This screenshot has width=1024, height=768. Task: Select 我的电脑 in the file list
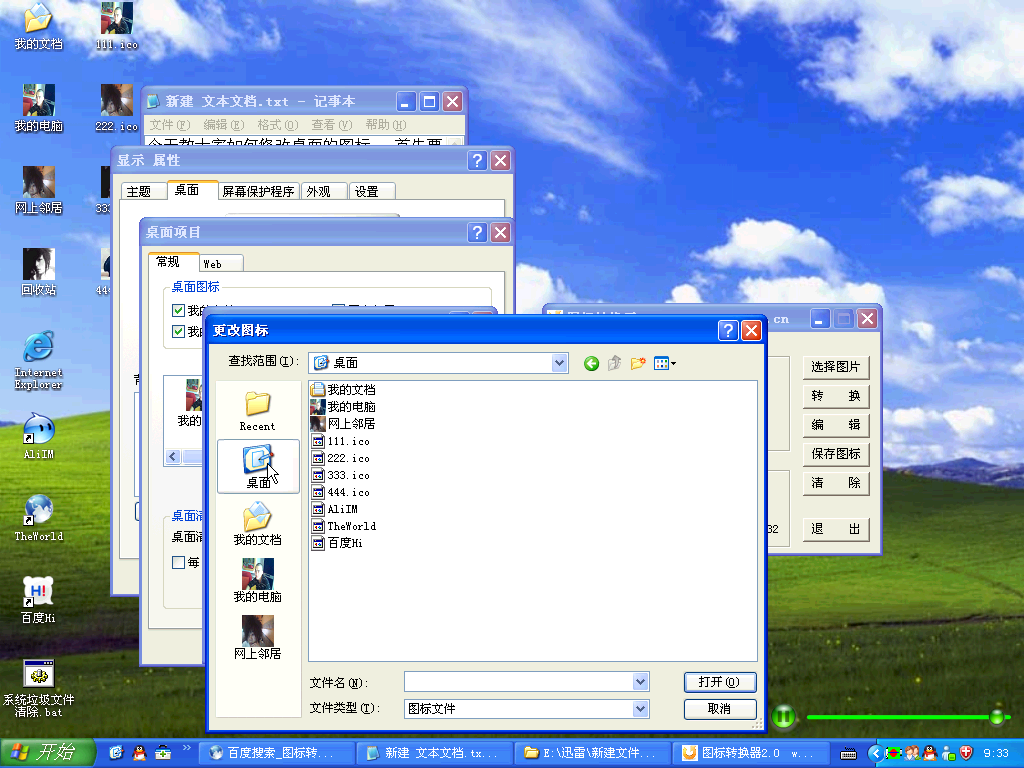coord(344,407)
